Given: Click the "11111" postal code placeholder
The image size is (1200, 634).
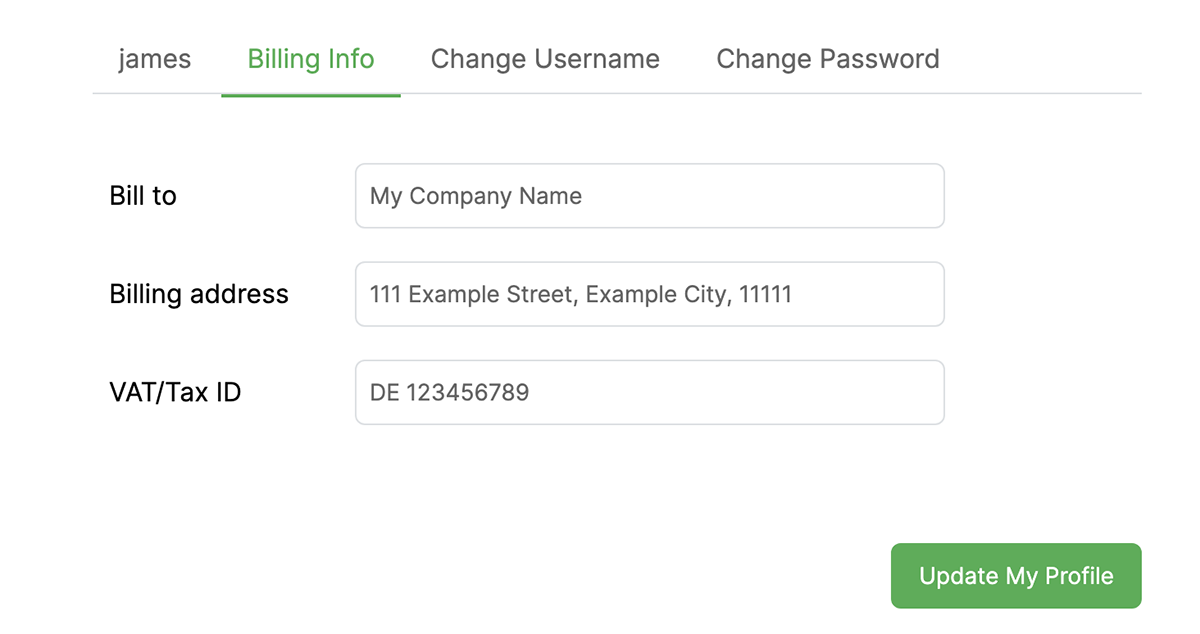Looking at the screenshot, I should pos(765,295).
